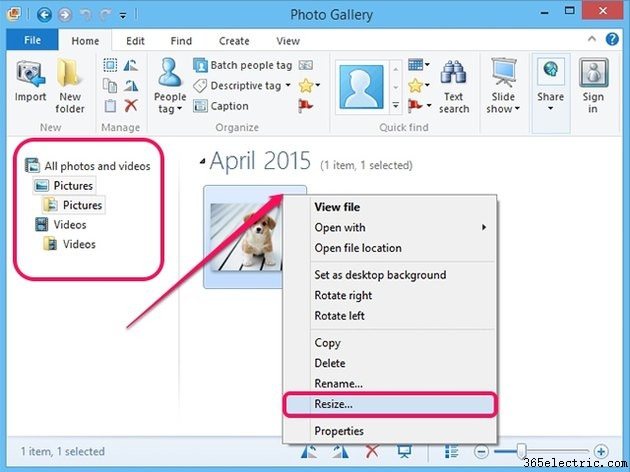Switch to the Create ribbon tab
Screen dimensions: 630x472
pos(234,41)
